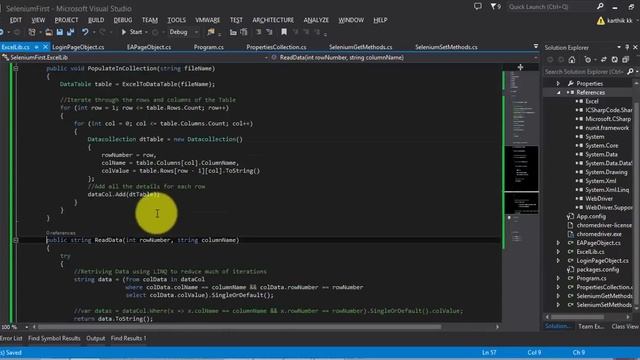640x360 pixels.
Task: Click the Save All icon
Action: point(71,32)
